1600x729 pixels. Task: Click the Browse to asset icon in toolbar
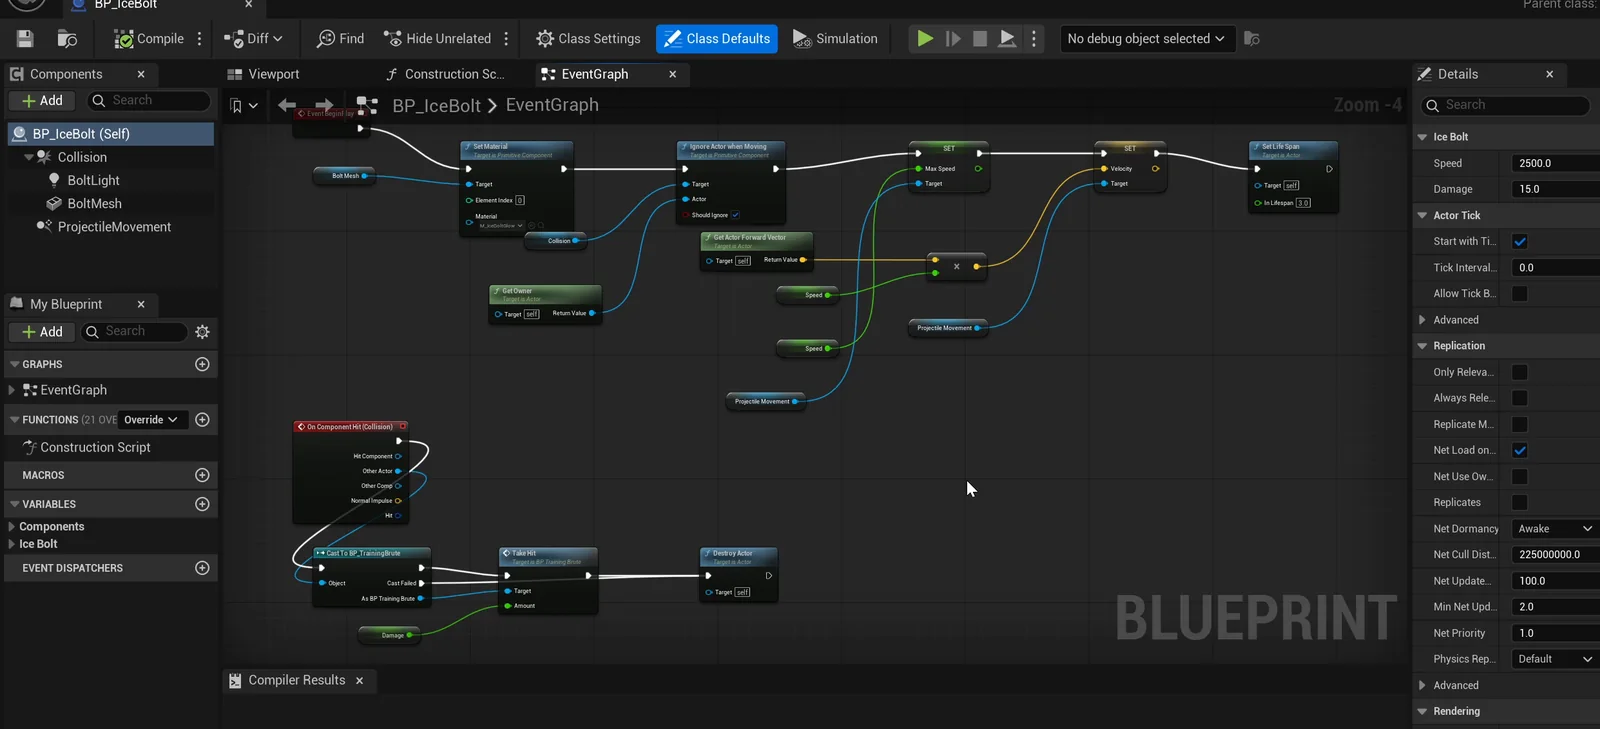67,39
